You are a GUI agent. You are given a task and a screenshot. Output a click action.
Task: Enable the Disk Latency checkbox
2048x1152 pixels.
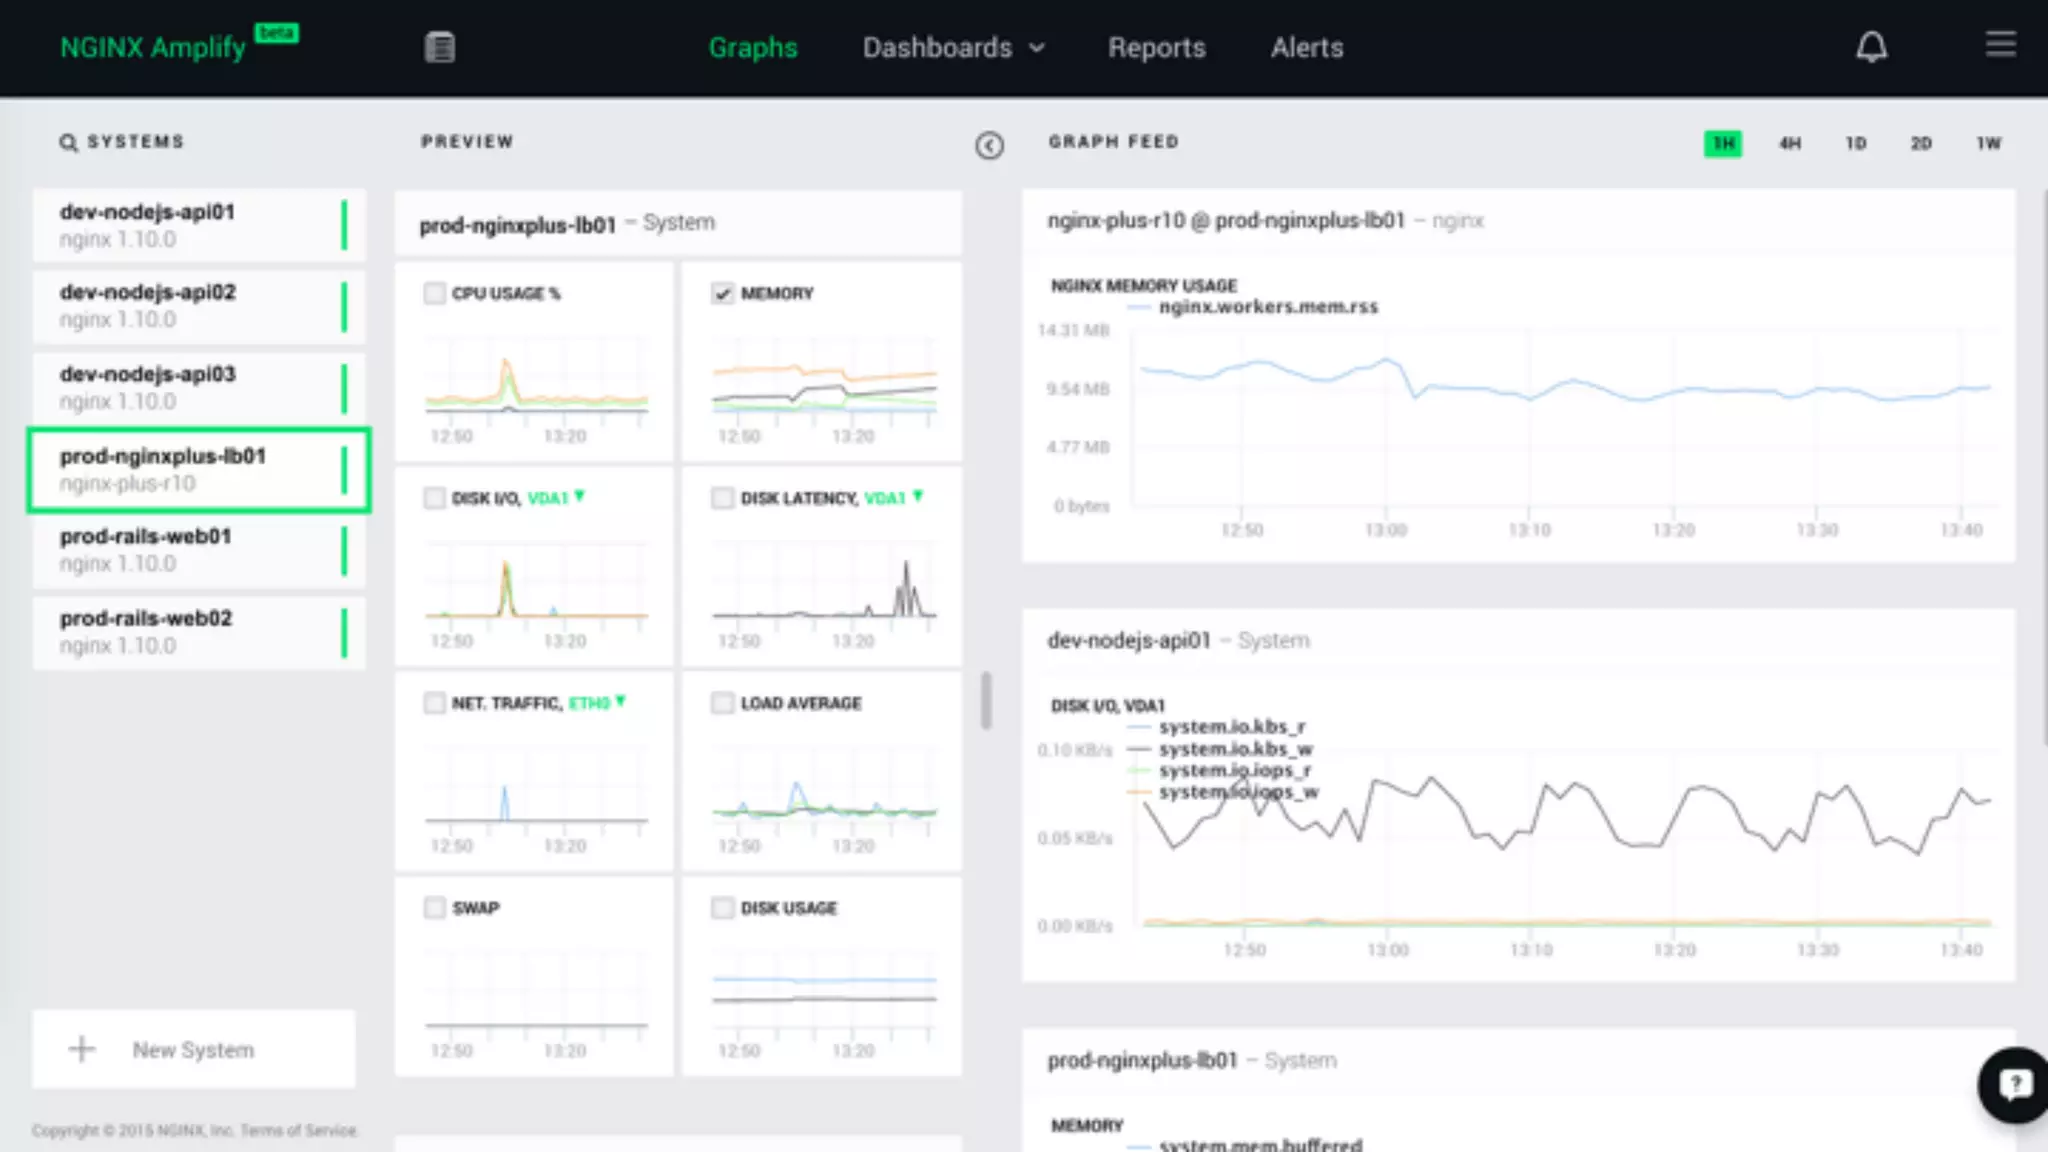tap(723, 498)
